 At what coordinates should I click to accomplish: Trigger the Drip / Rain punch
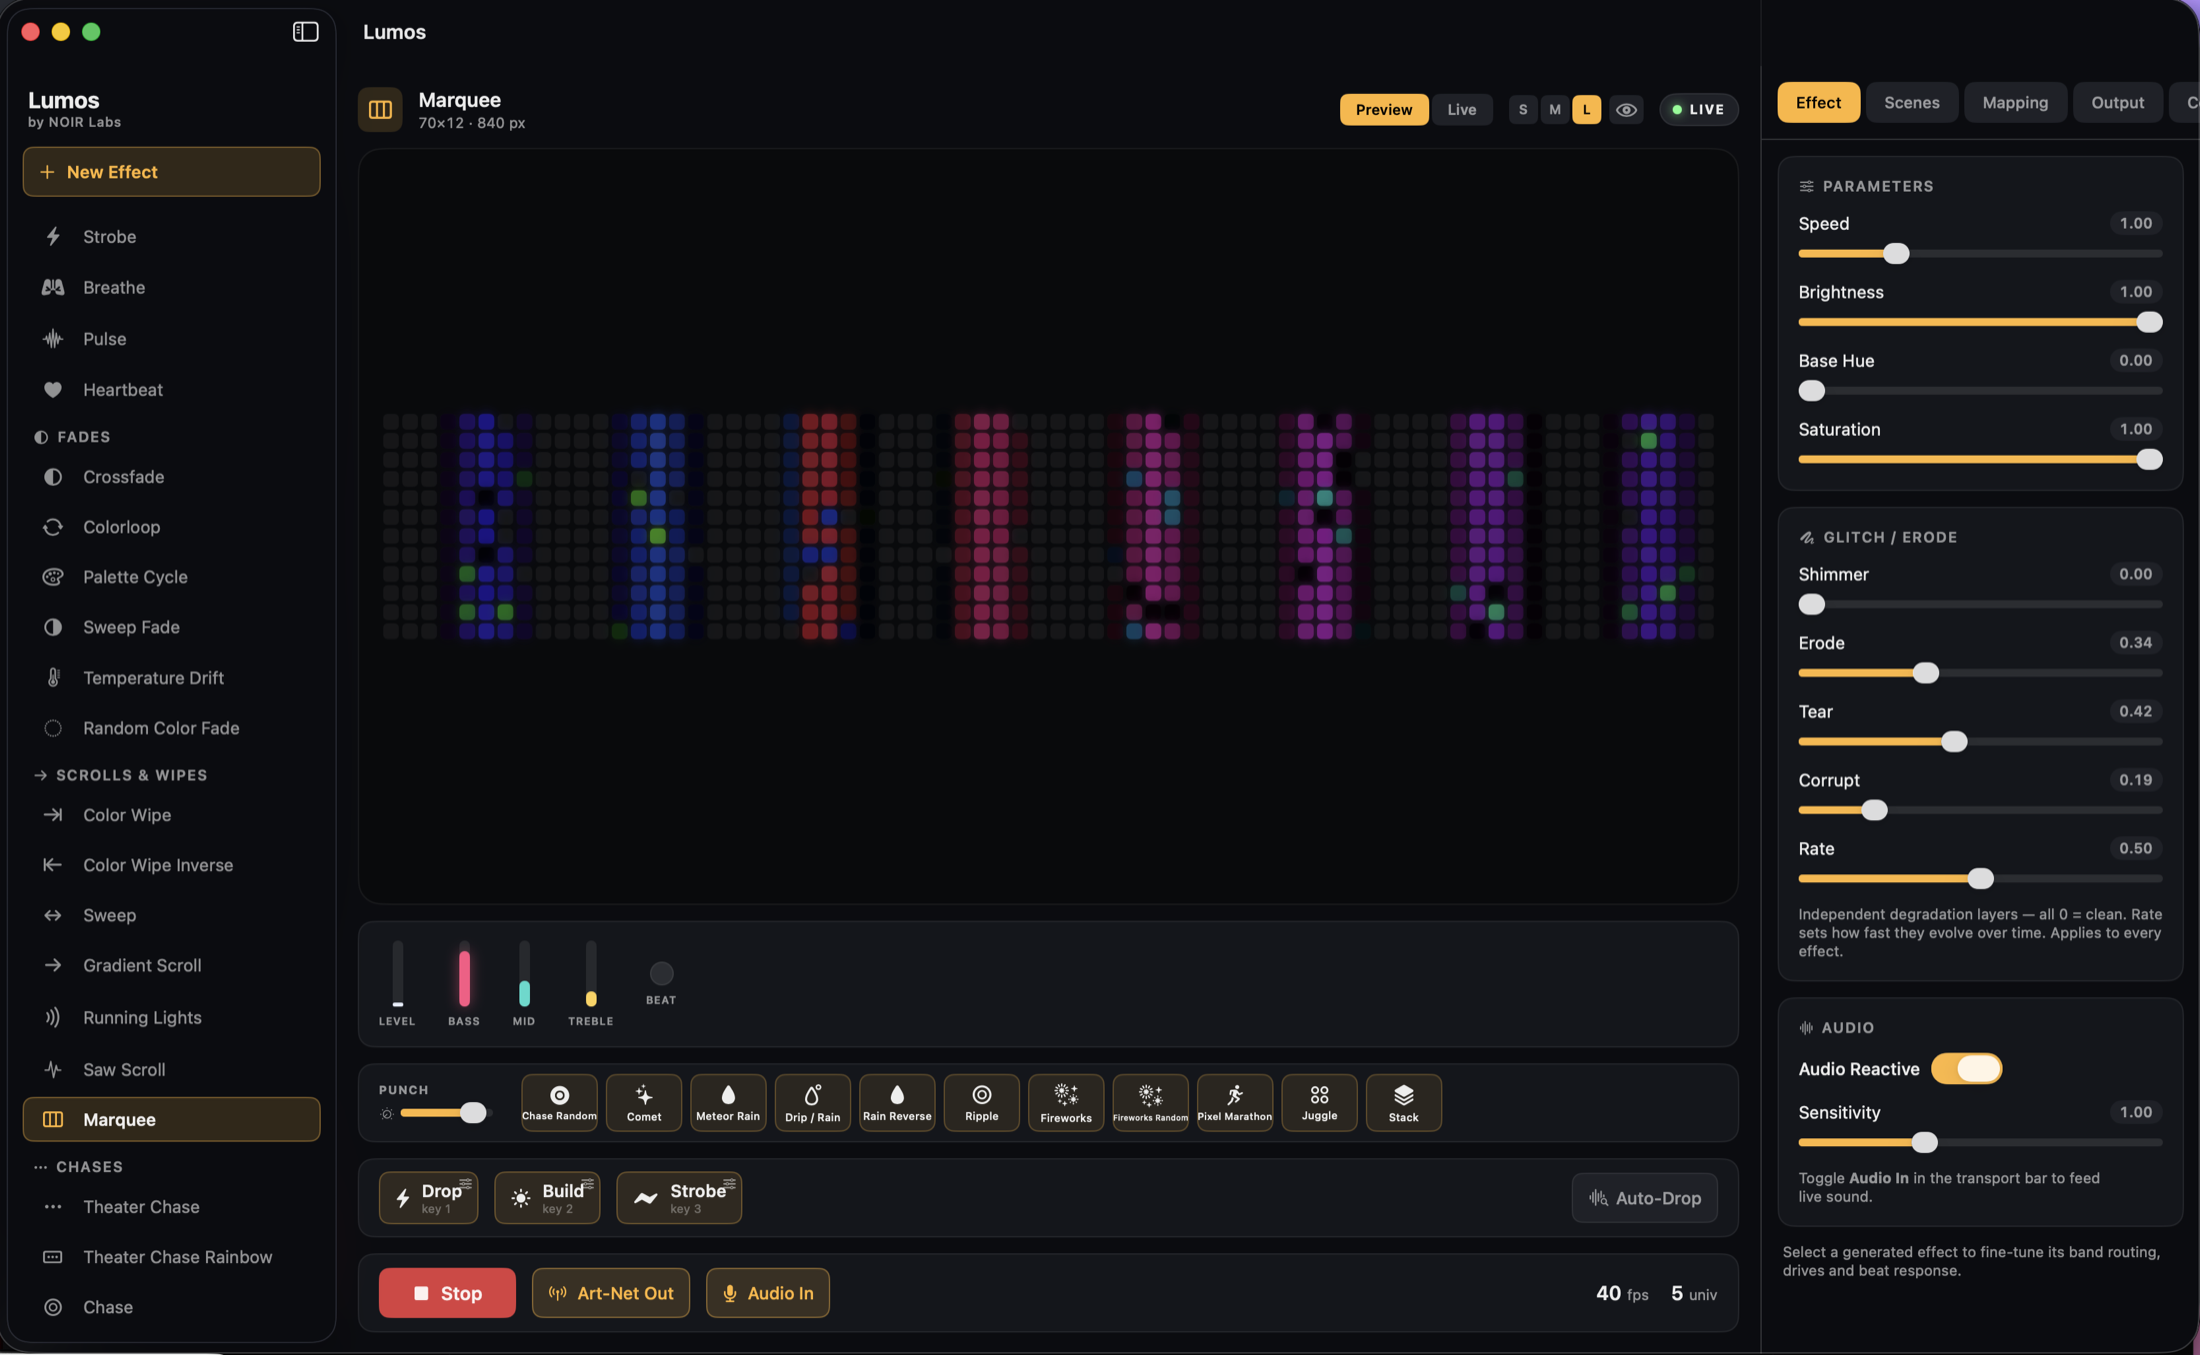tap(812, 1102)
